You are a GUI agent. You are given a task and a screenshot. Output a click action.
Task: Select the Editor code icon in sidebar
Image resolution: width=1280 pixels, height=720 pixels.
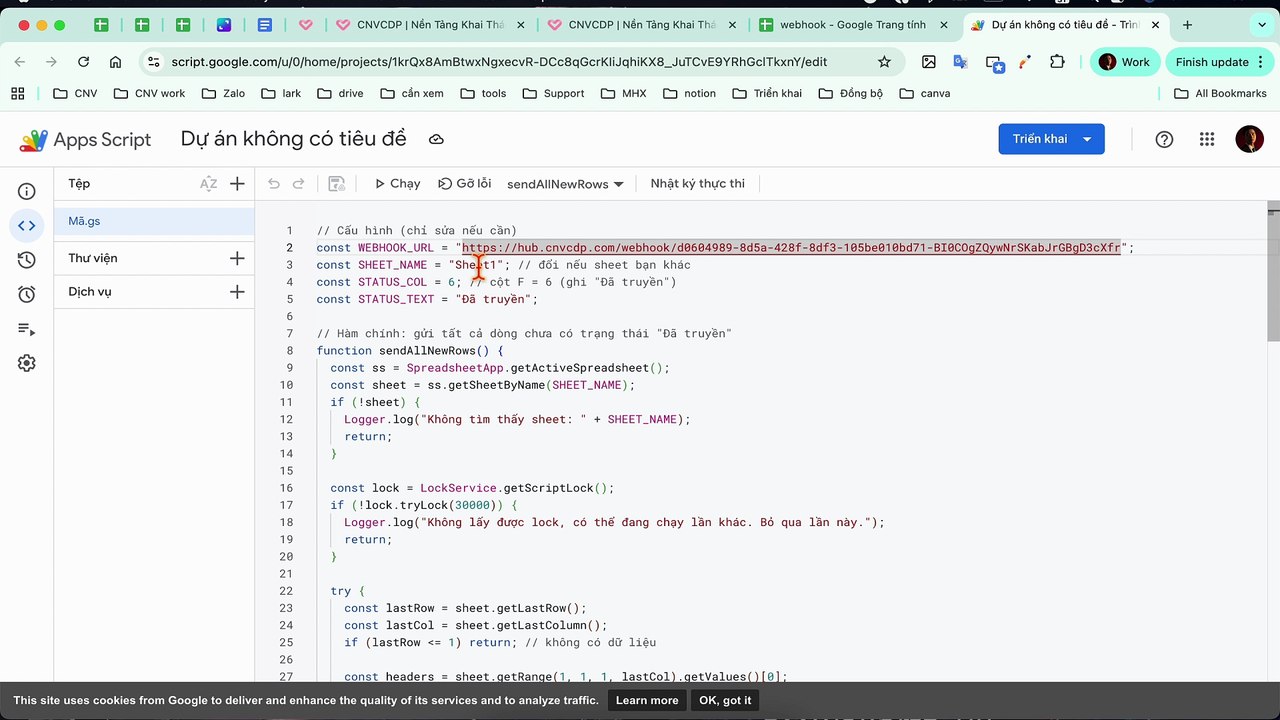pos(27,226)
